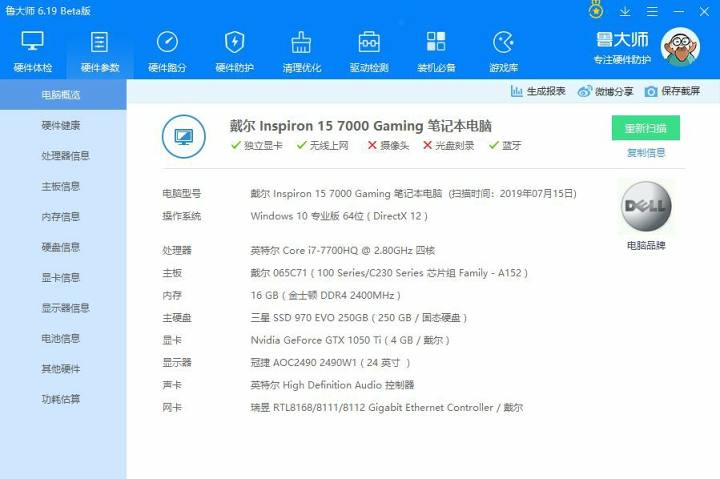720x479 pixels.
Task: Click the green 重新扫描 rescan button
Action: click(x=646, y=128)
